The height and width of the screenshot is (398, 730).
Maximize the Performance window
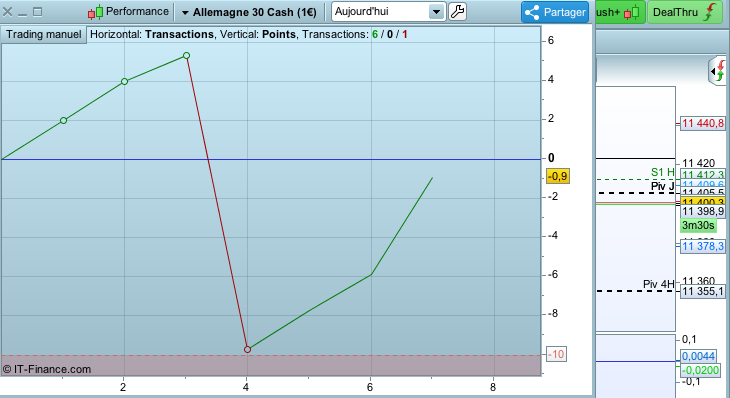(x=38, y=12)
